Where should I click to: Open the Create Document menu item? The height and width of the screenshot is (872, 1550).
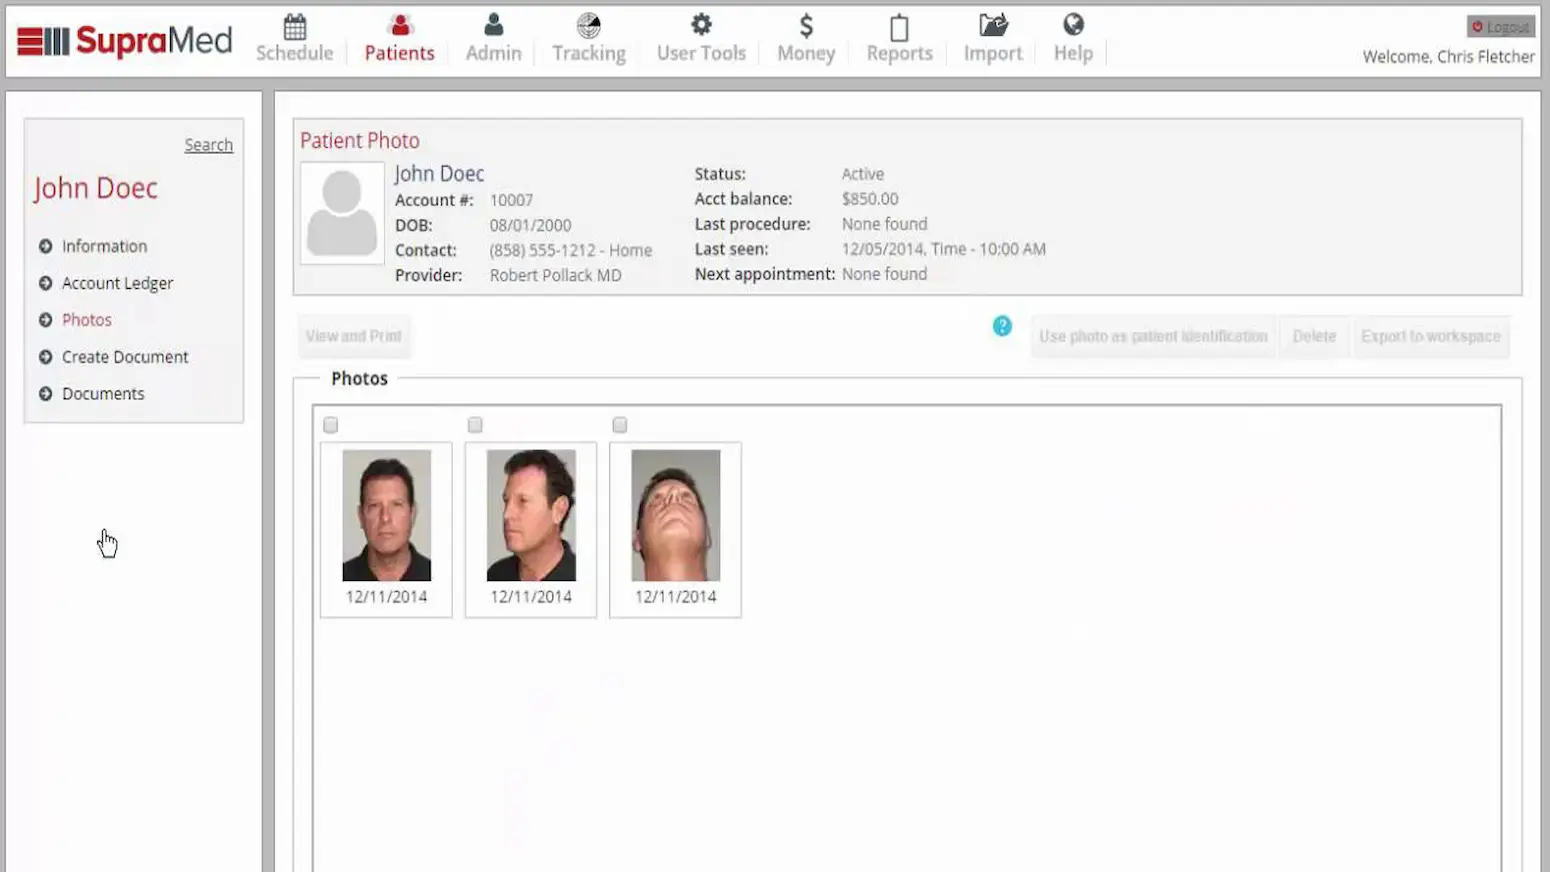pos(125,356)
